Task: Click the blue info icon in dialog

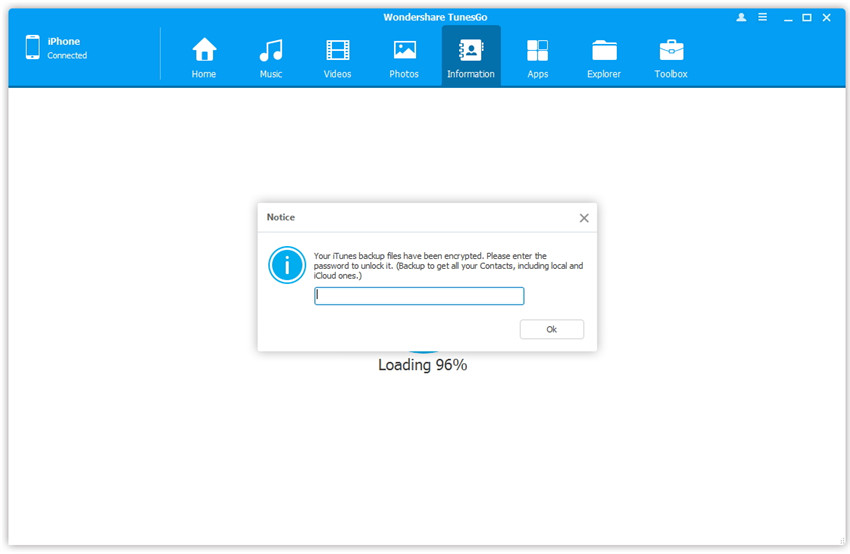Action: (287, 265)
